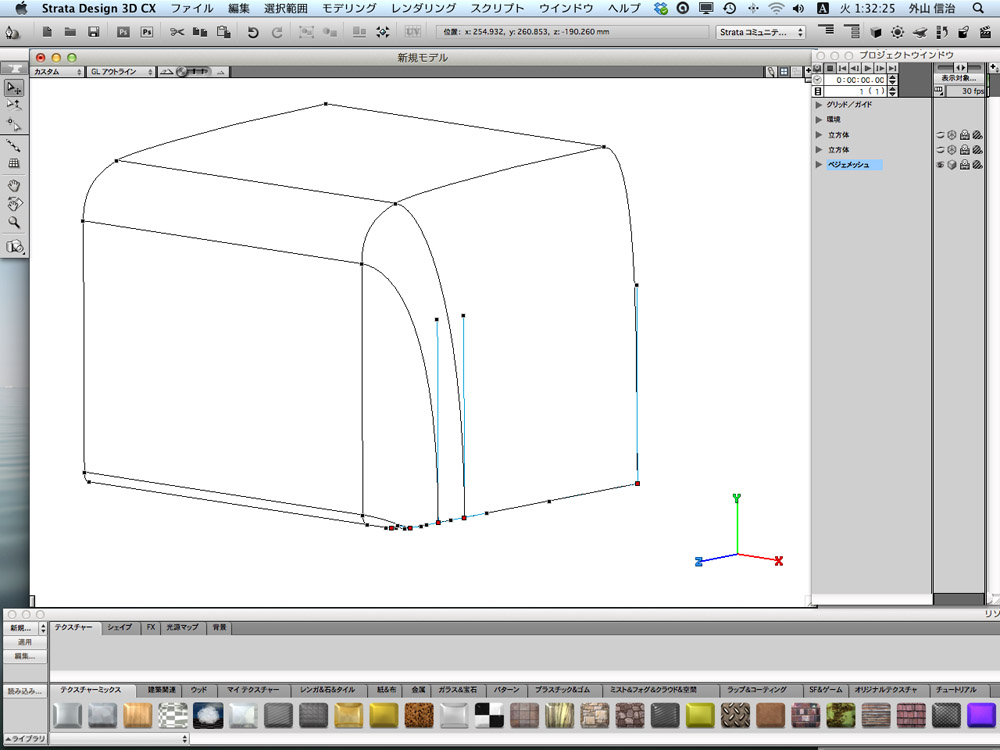
Task: Switch to the 光源マップ tab
Action: tap(182, 628)
